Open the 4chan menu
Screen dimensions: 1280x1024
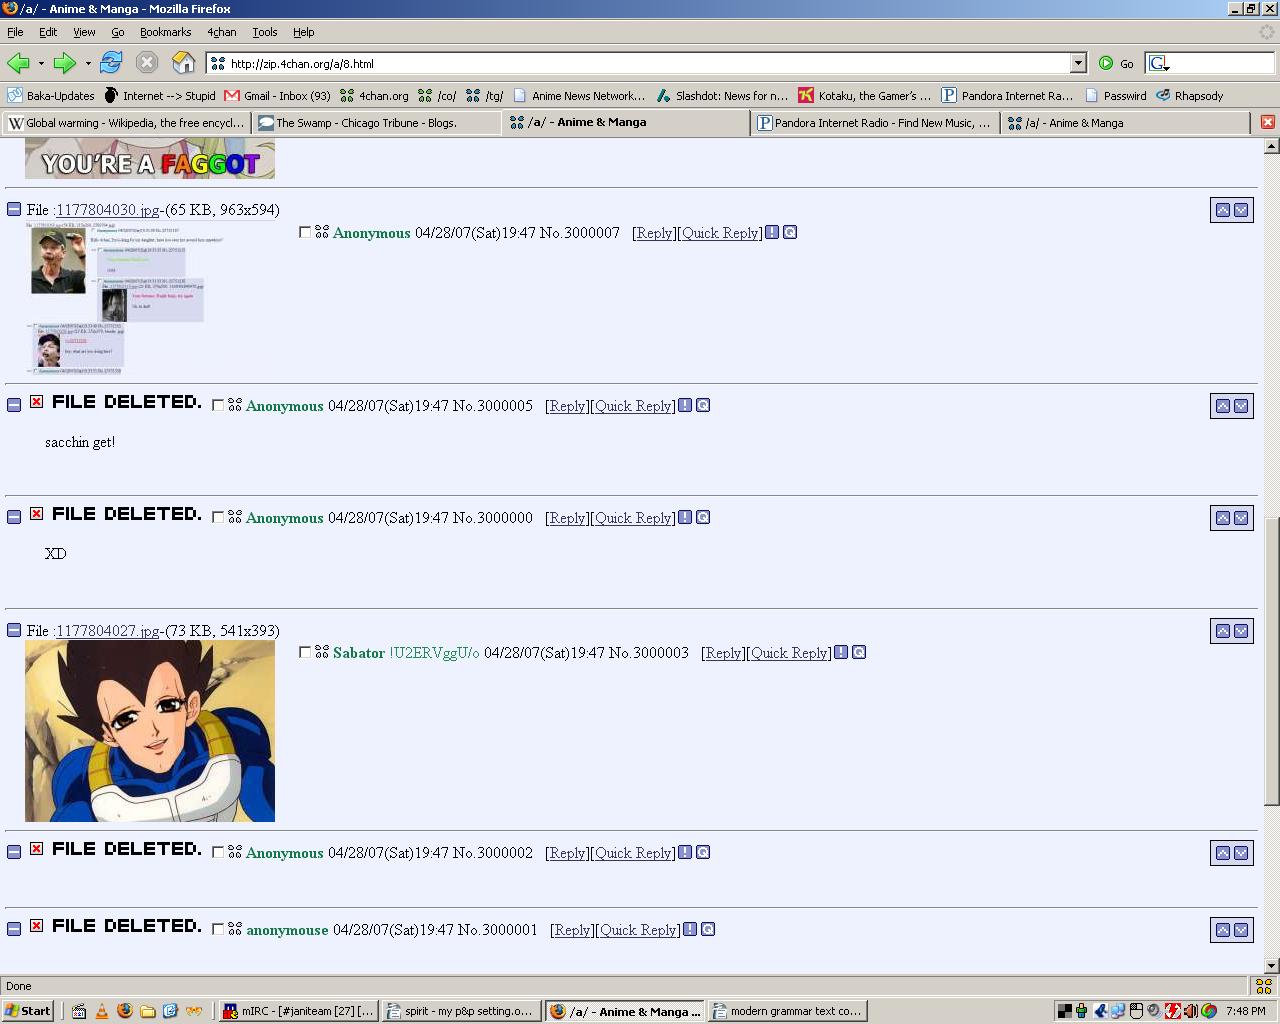point(222,32)
